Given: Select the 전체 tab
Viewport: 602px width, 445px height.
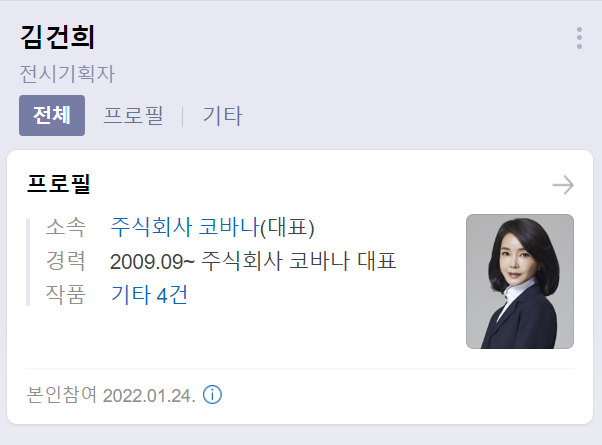Looking at the screenshot, I should point(52,116).
